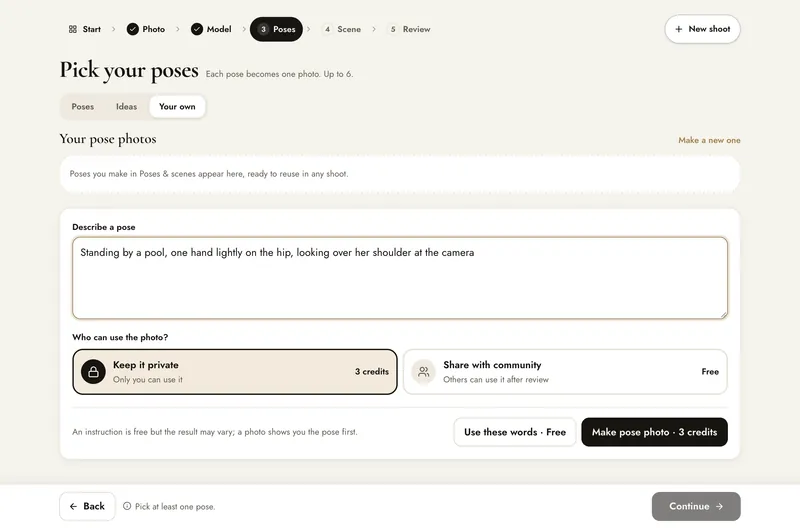
Task: Jump to the Review step
Action: (x=409, y=29)
